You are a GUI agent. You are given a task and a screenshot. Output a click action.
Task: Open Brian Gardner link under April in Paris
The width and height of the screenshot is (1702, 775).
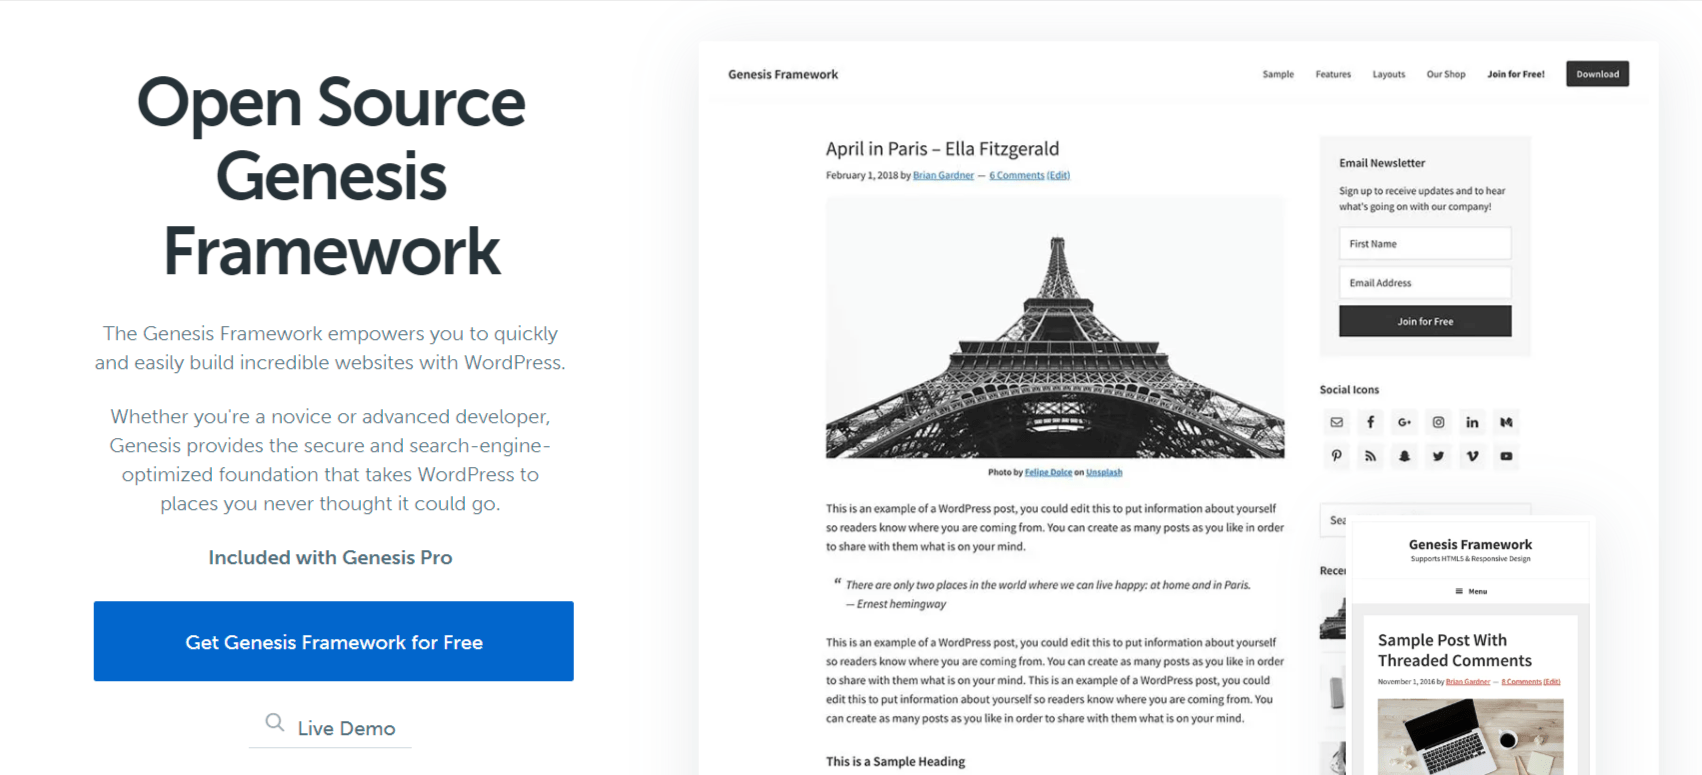click(943, 175)
